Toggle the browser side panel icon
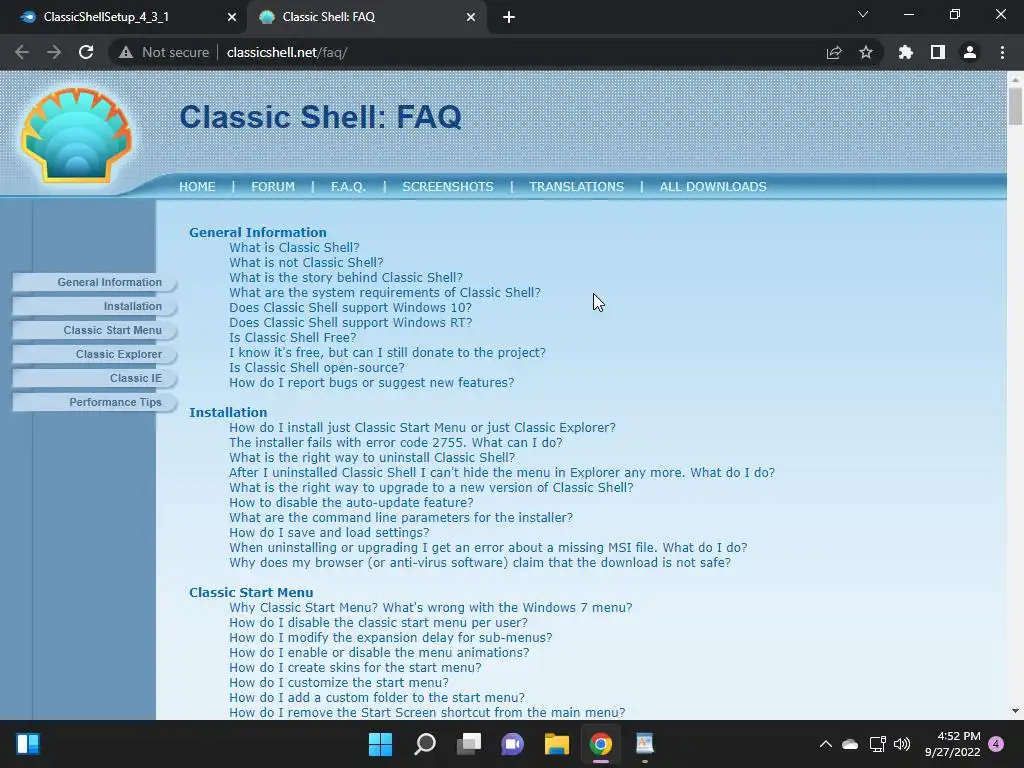Image resolution: width=1024 pixels, height=768 pixels. 938,52
